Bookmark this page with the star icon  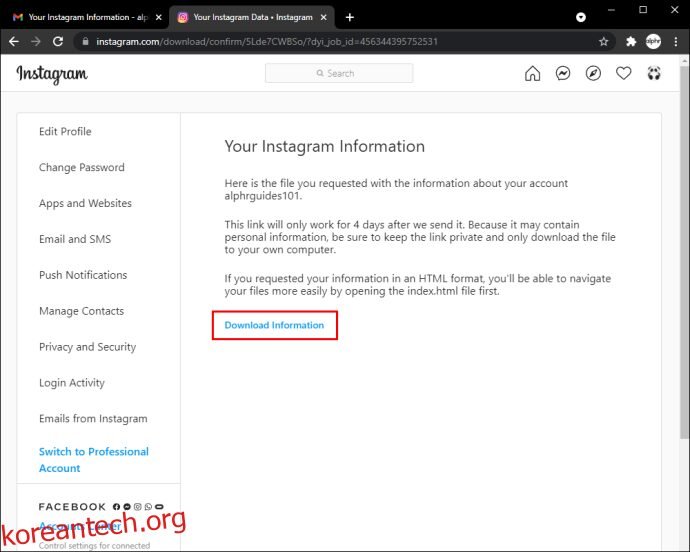pyautogui.click(x=603, y=41)
